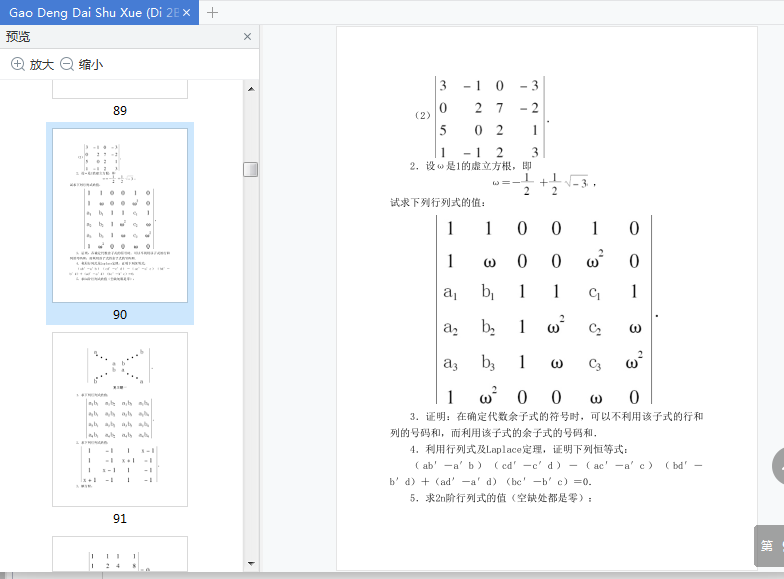The height and width of the screenshot is (579, 784).
Task: Select page 90 thumbnail
Action: pos(120,216)
